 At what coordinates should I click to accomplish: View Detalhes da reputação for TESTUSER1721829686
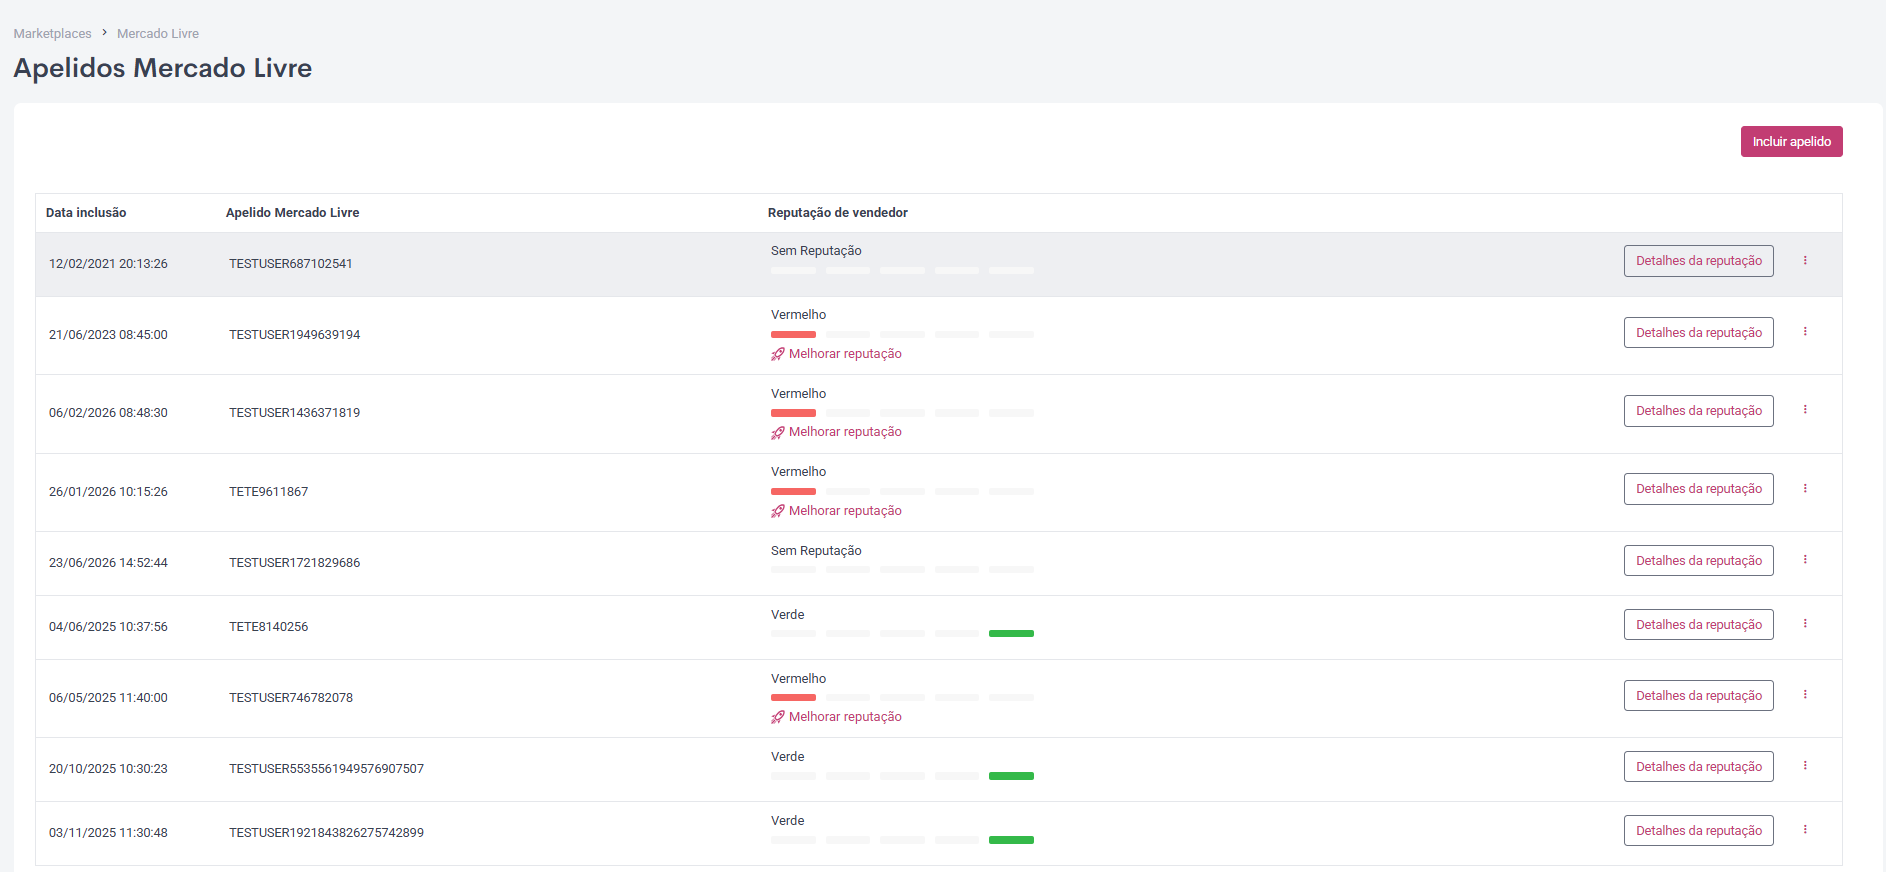[1698, 561]
